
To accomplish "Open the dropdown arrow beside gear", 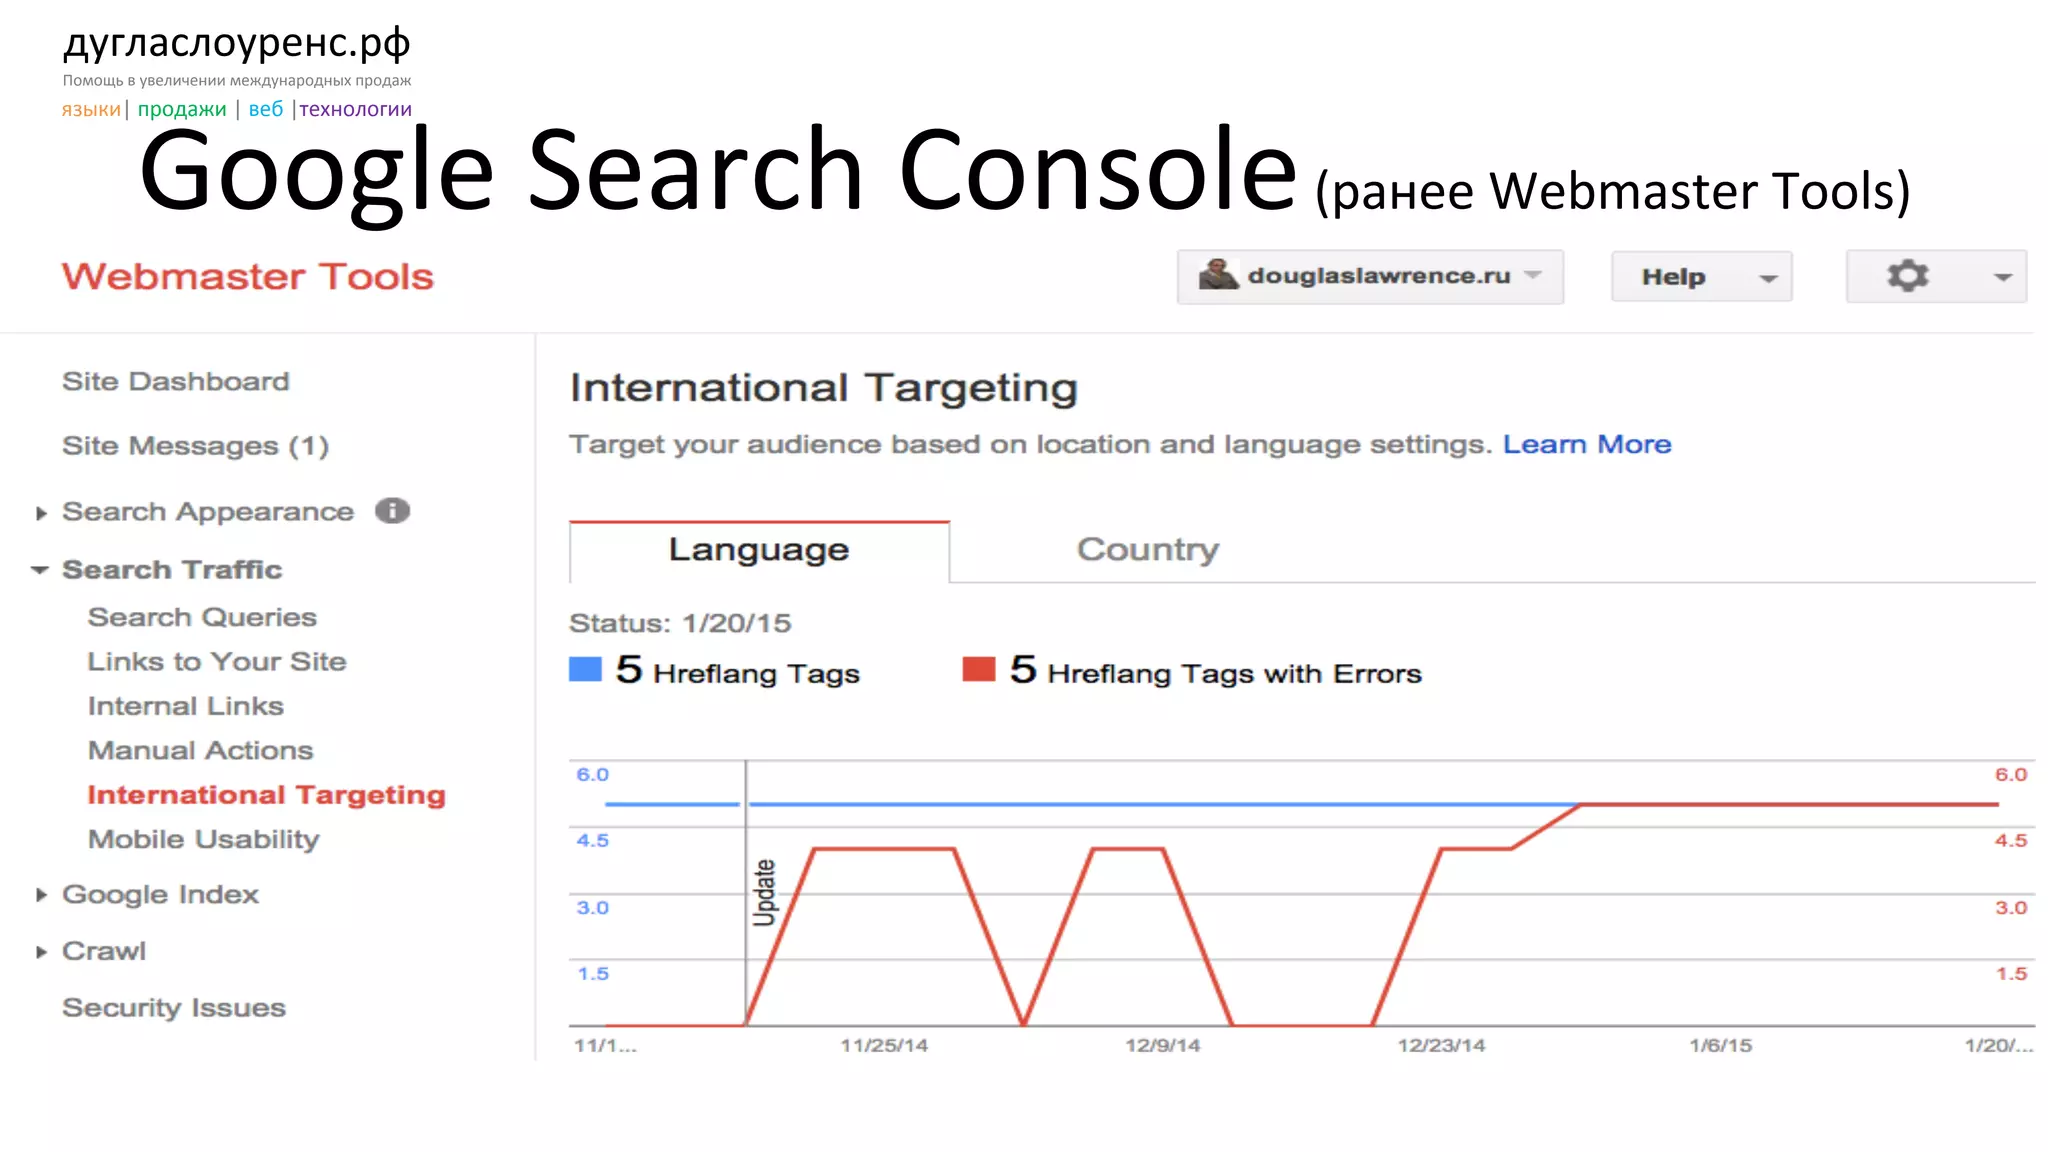I will click(x=2002, y=277).
